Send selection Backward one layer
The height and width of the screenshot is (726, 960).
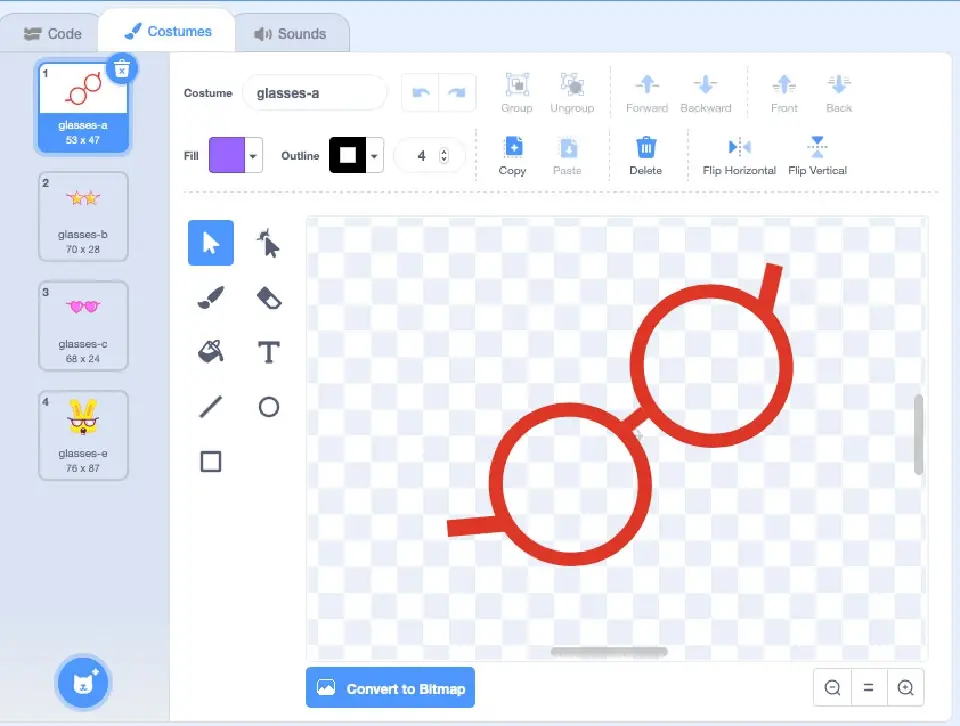tap(705, 93)
